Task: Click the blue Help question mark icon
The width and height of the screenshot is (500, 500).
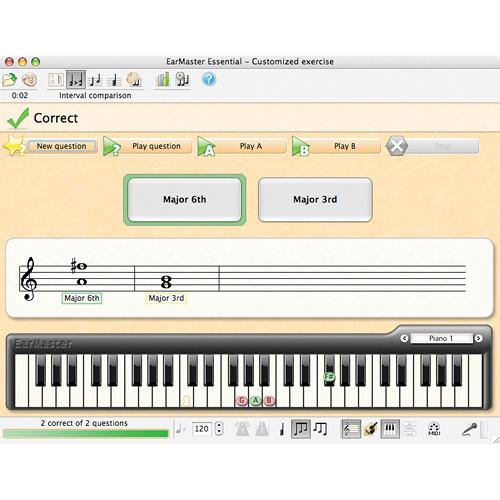Action: tap(209, 79)
